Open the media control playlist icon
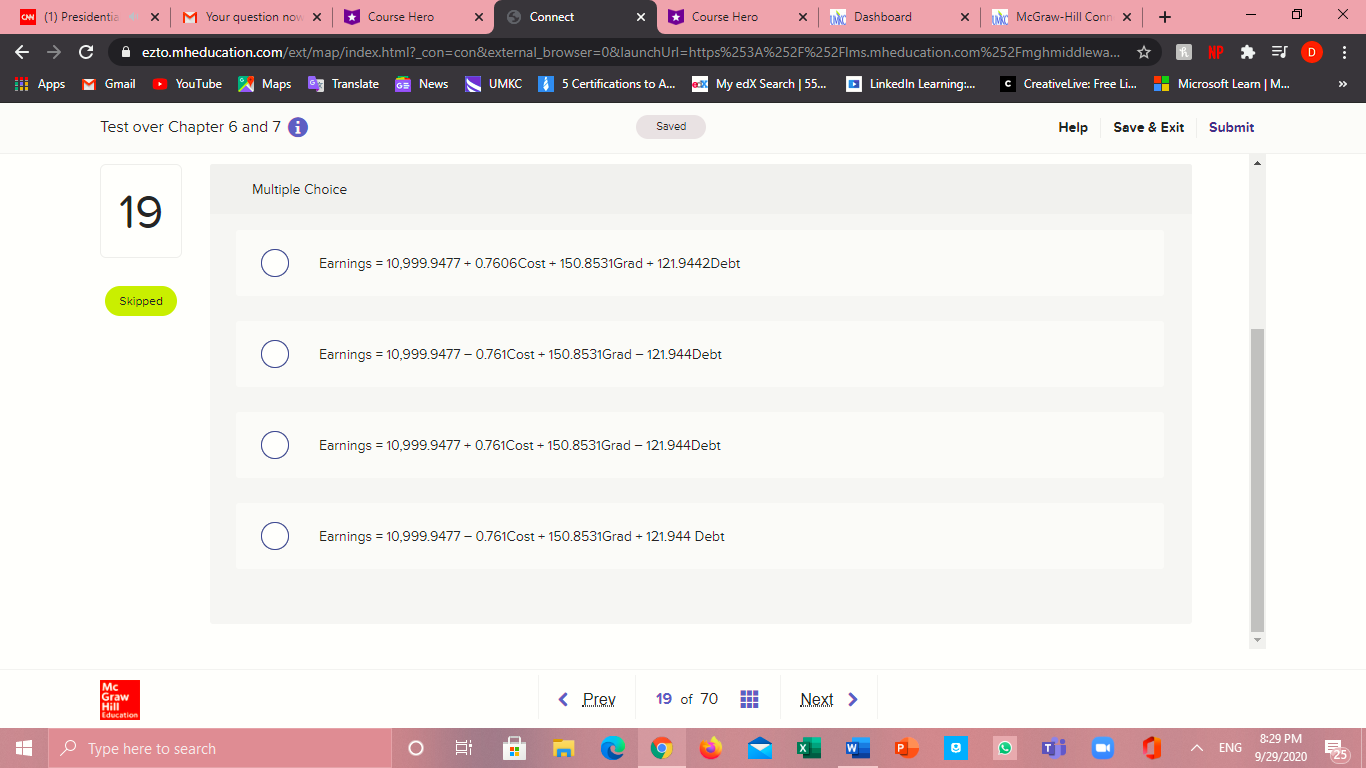Image resolution: width=1366 pixels, height=768 pixels. (1279, 52)
